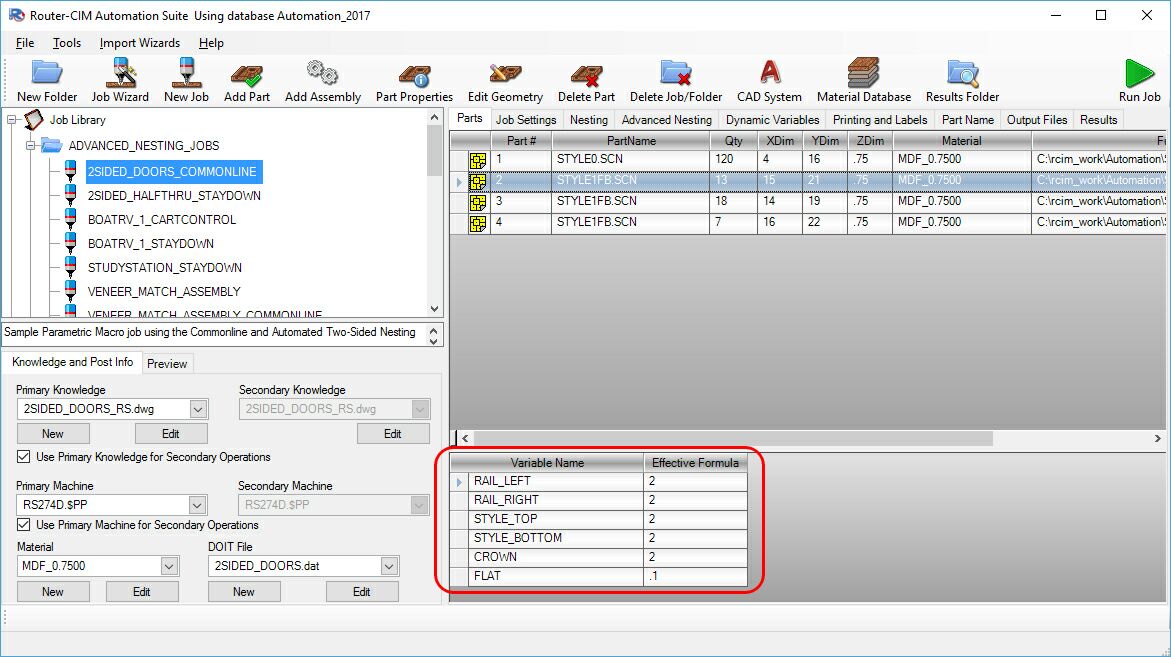
Task: Create a new DOIT file with New button
Action: 243,591
